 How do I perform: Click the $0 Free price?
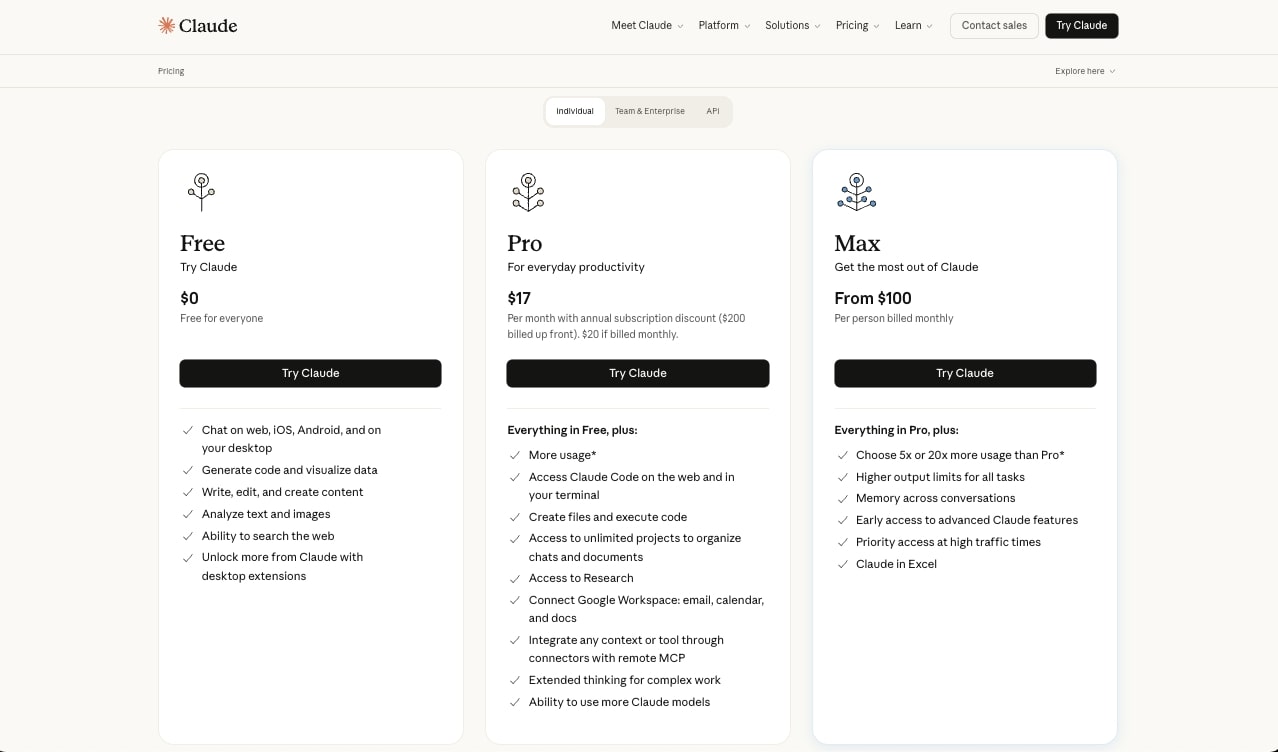coord(189,298)
